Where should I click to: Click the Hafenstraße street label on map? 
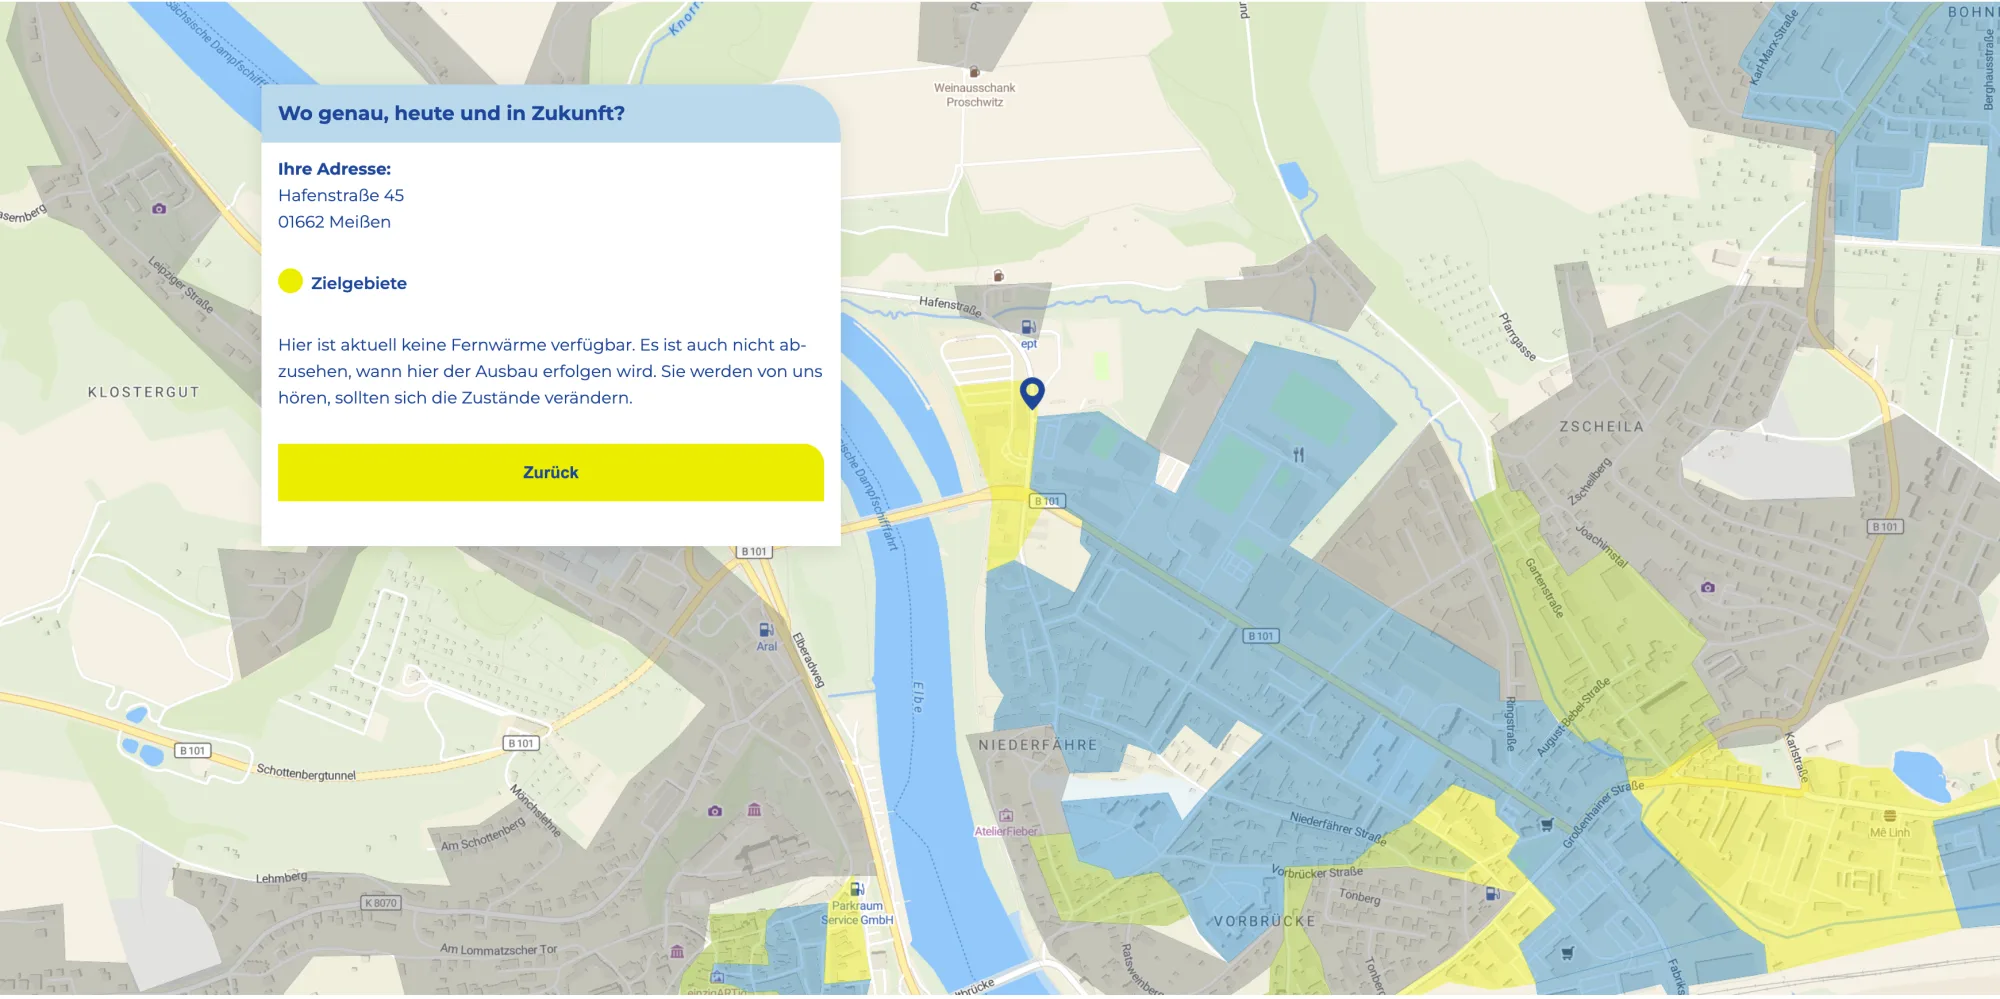(x=950, y=305)
